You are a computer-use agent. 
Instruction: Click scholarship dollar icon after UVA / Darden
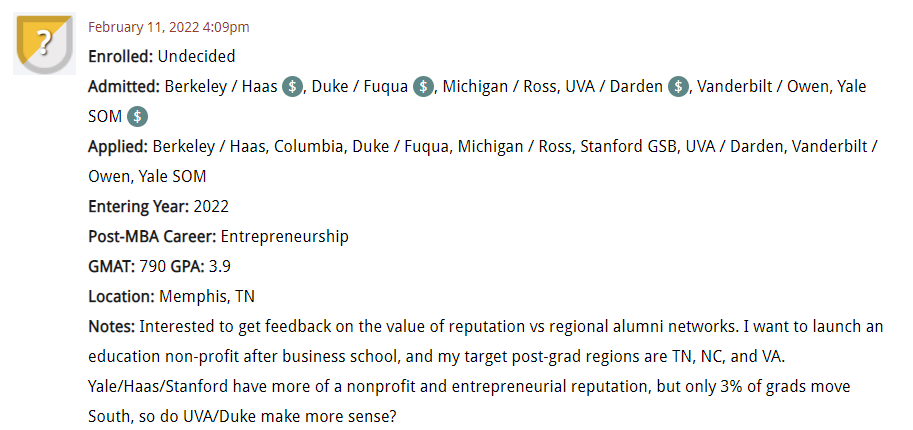click(x=678, y=87)
